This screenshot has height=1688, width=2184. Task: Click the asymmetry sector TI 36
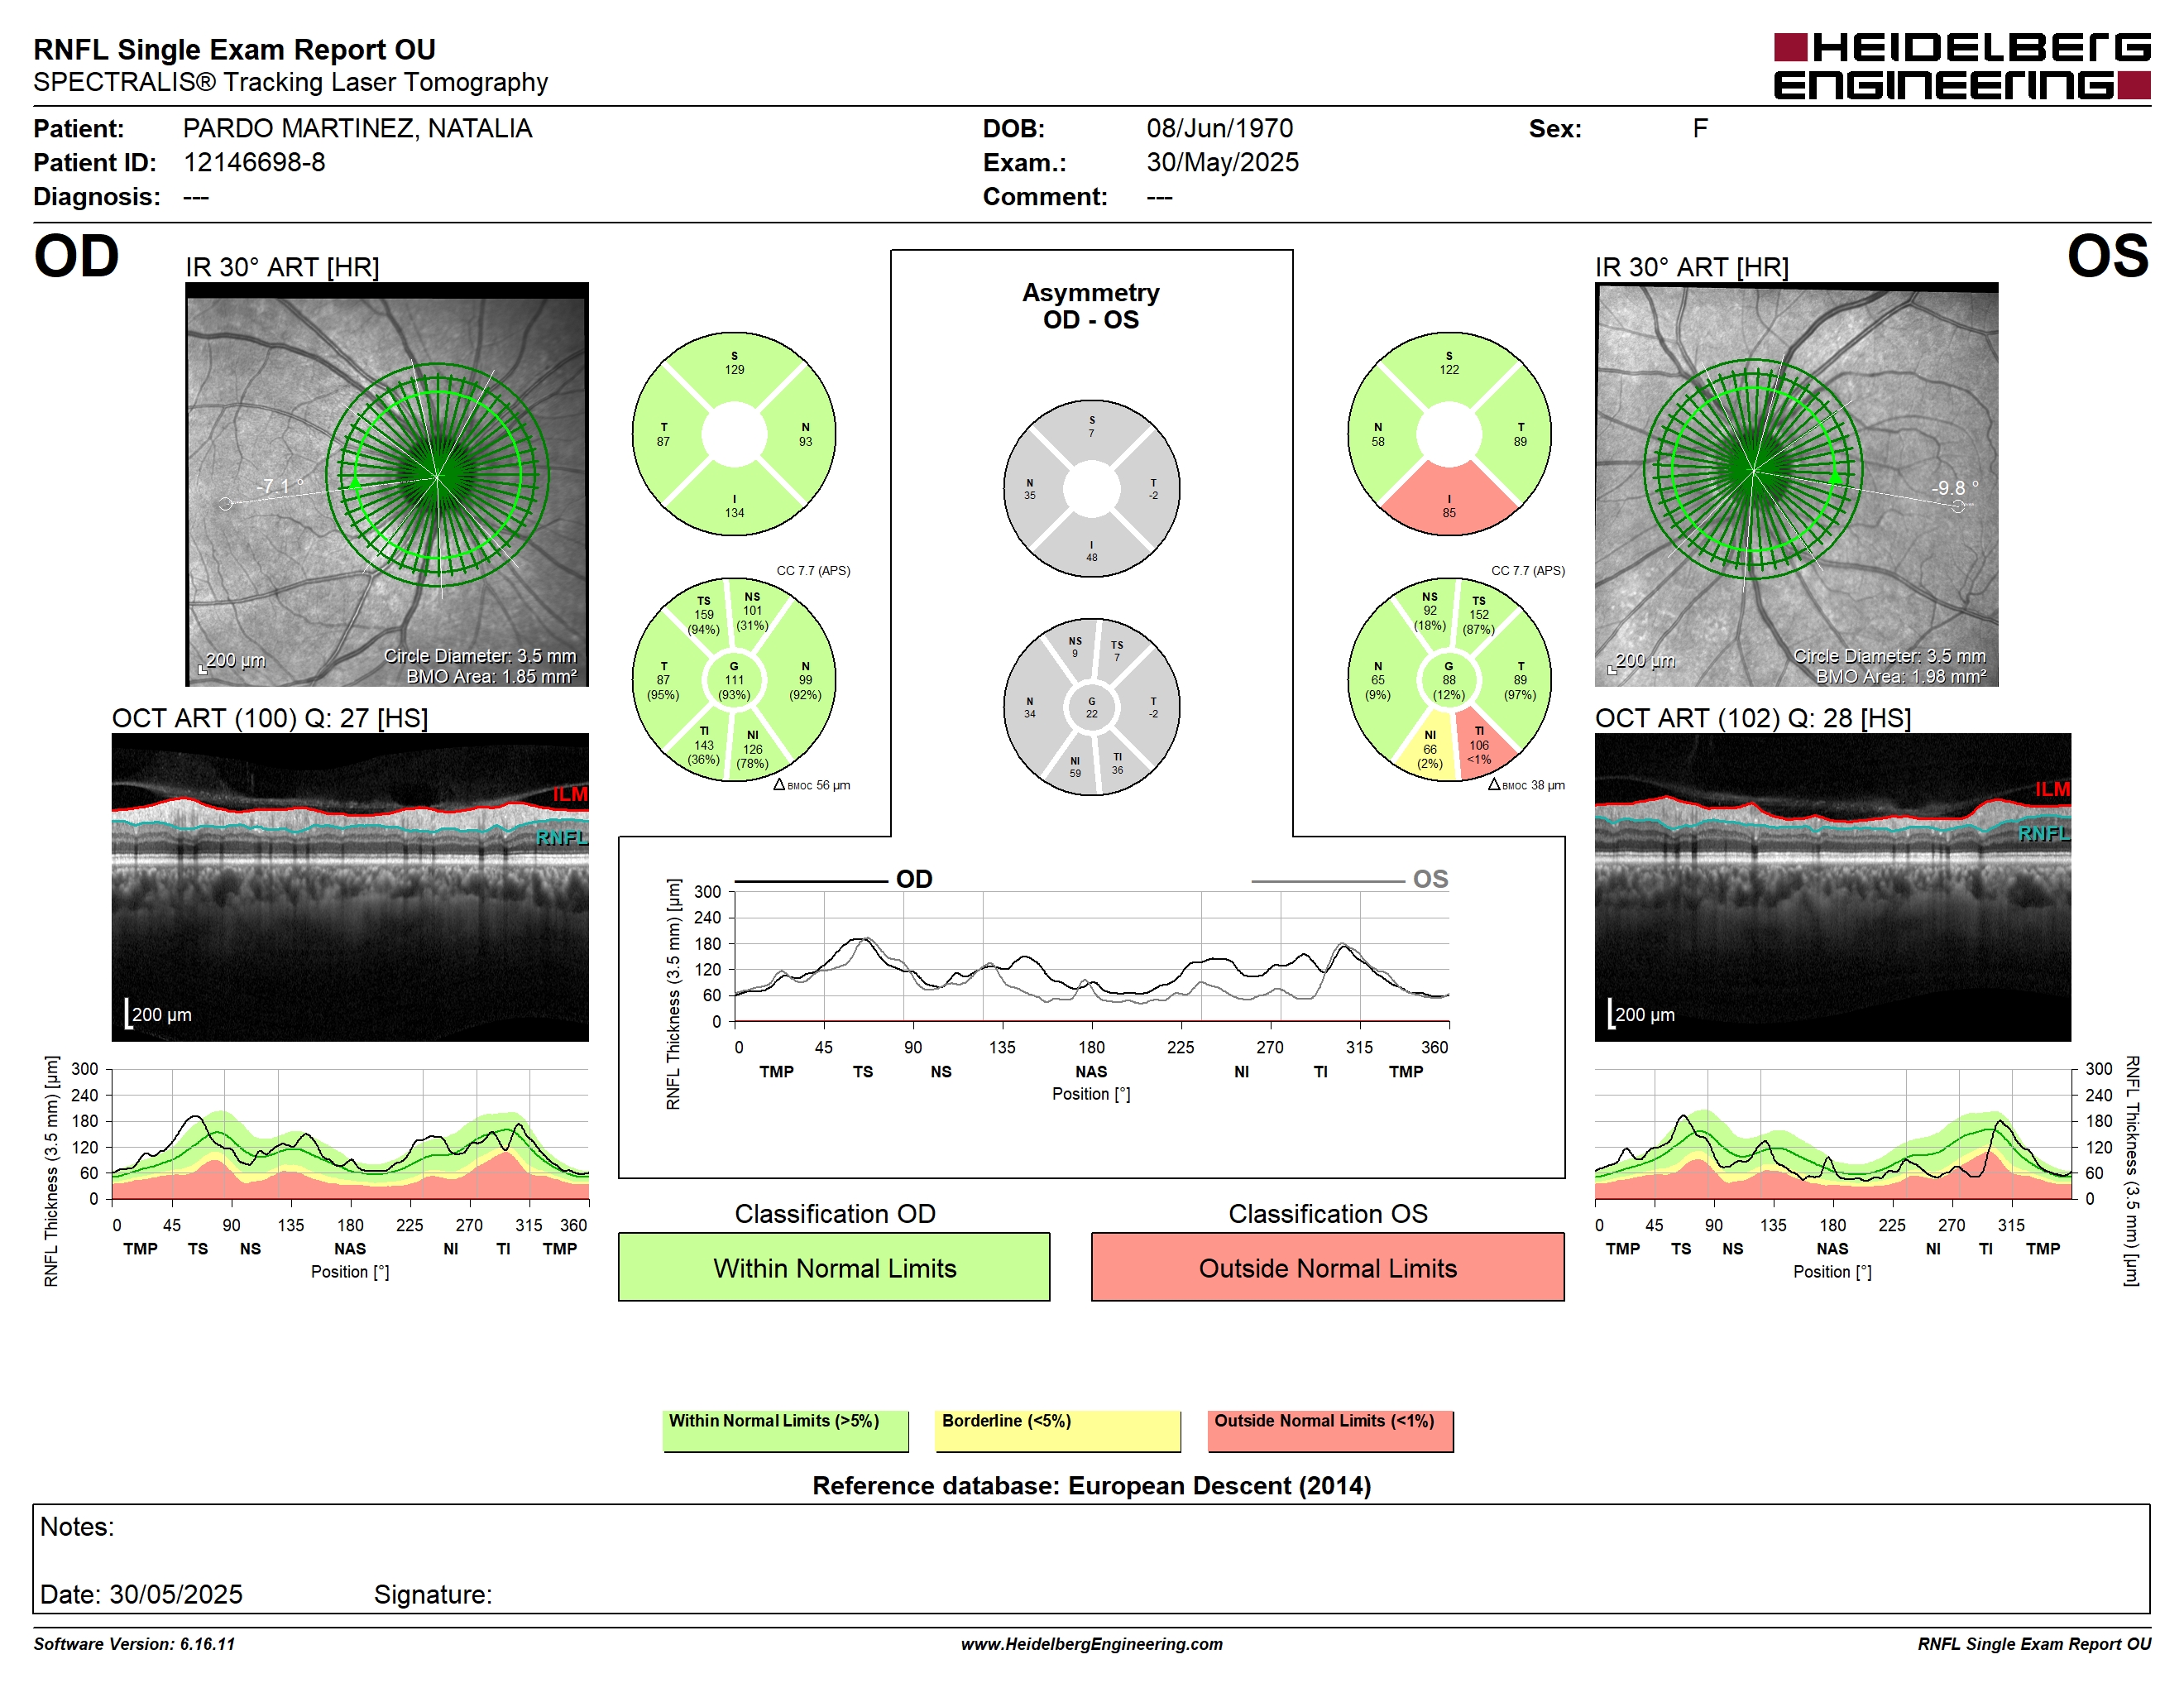point(1117,763)
